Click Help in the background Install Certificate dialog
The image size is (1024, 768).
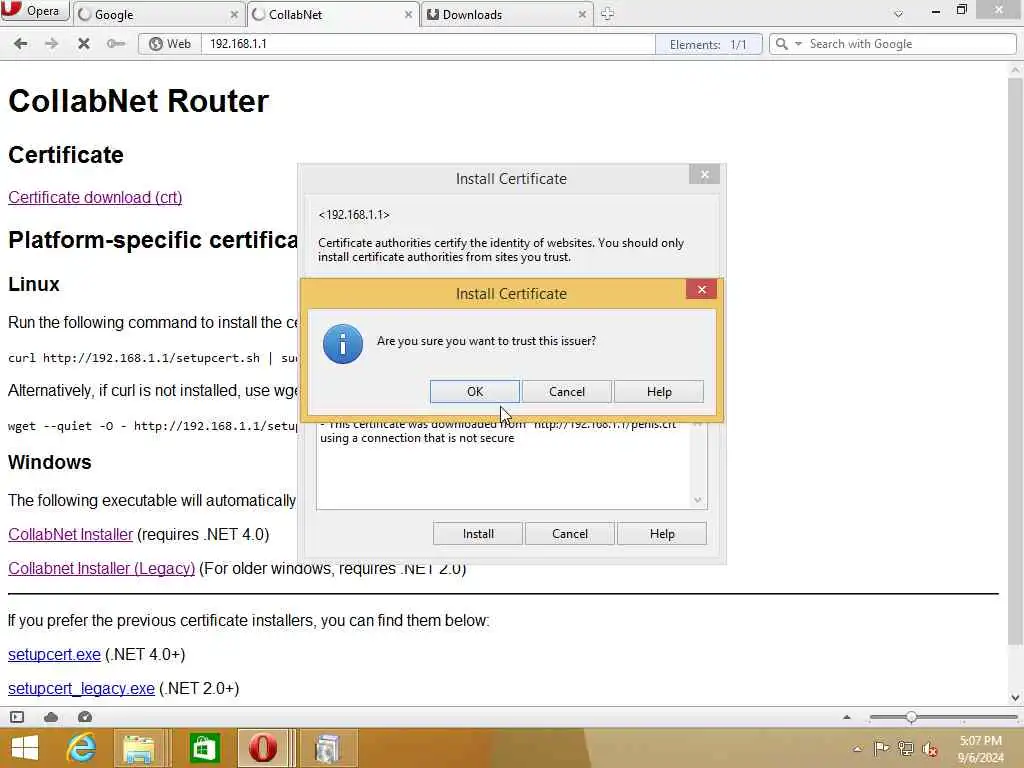[662, 534]
